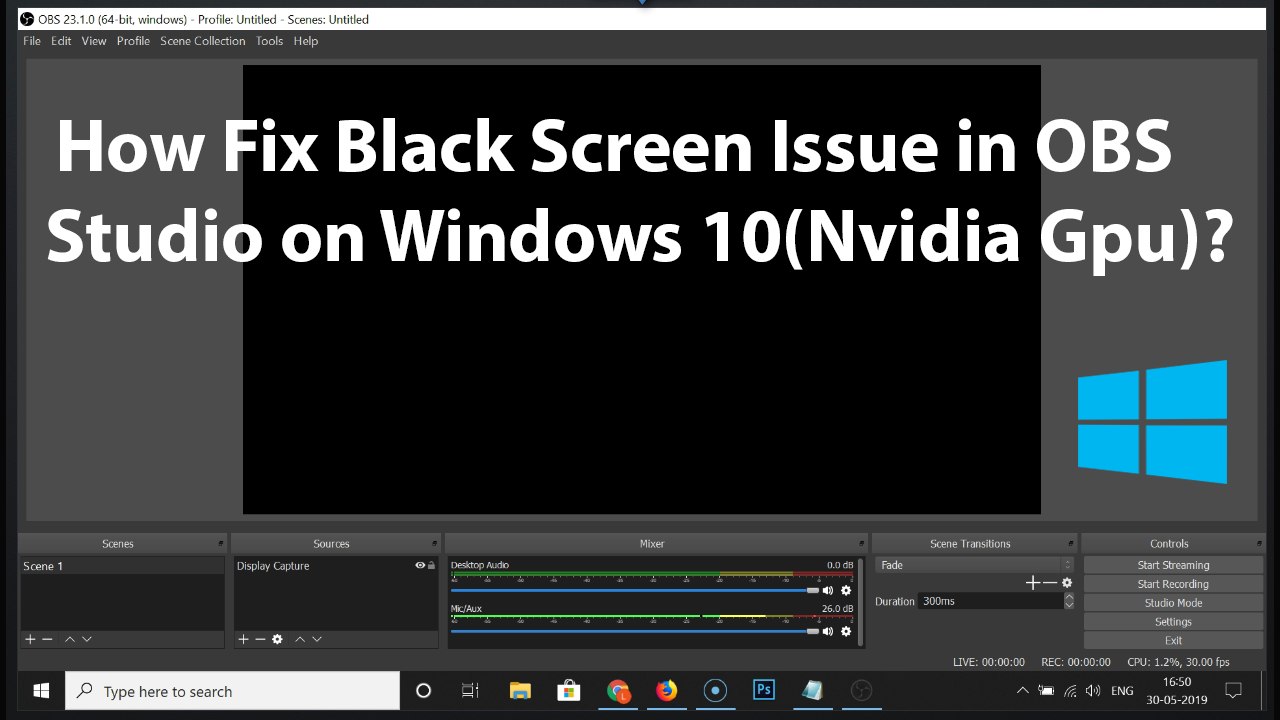Select Scene 1 in the Scenes list

coord(122,566)
